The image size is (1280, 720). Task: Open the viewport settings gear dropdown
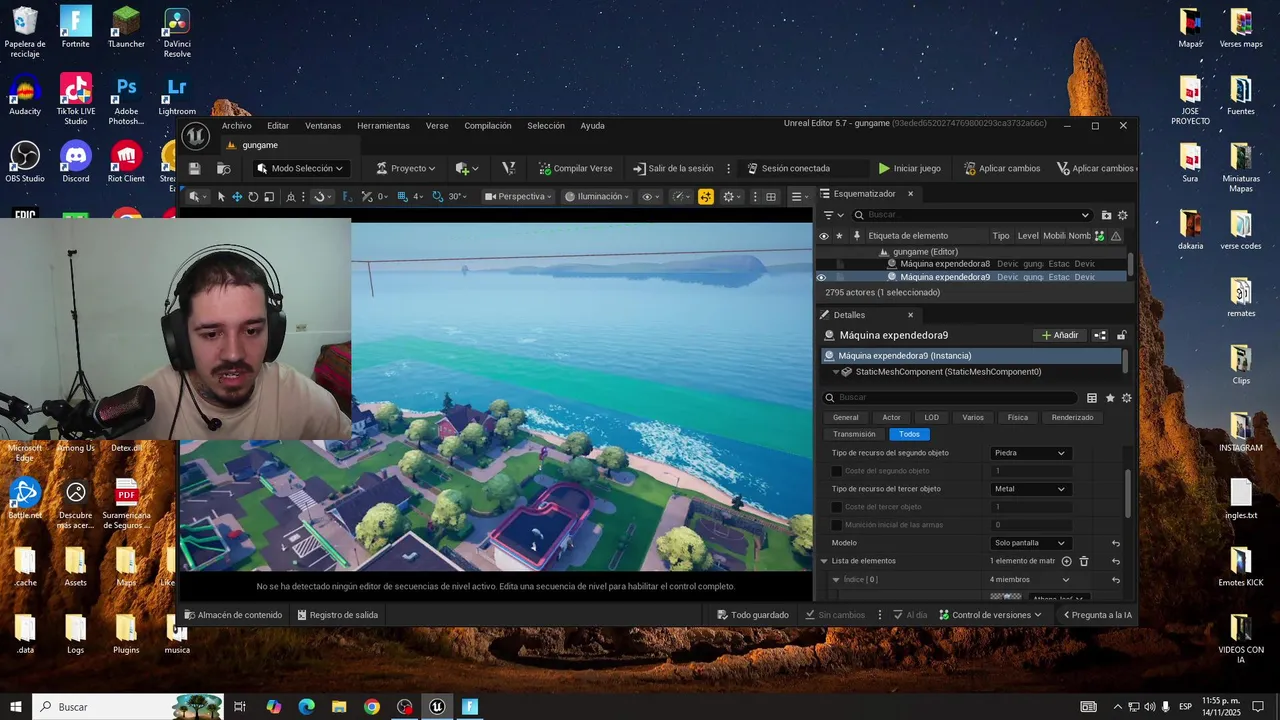click(x=732, y=197)
